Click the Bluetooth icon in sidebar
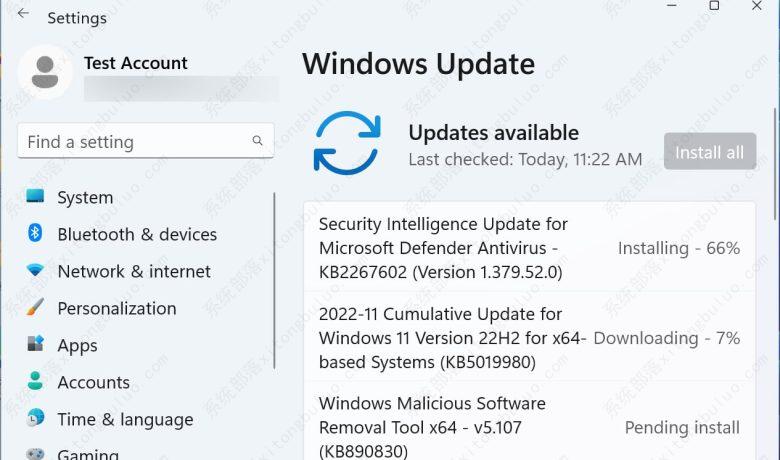This screenshot has width=780, height=460. [36, 234]
